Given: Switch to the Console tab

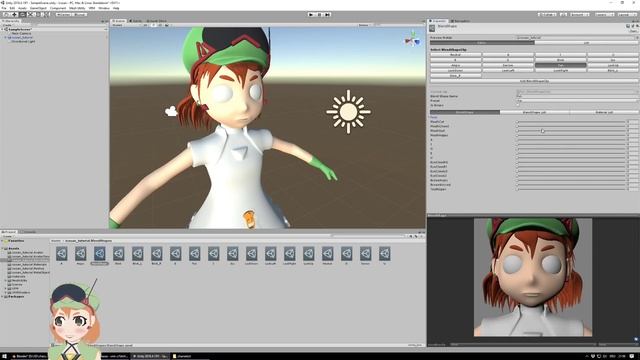Looking at the screenshot, I should (29, 232).
